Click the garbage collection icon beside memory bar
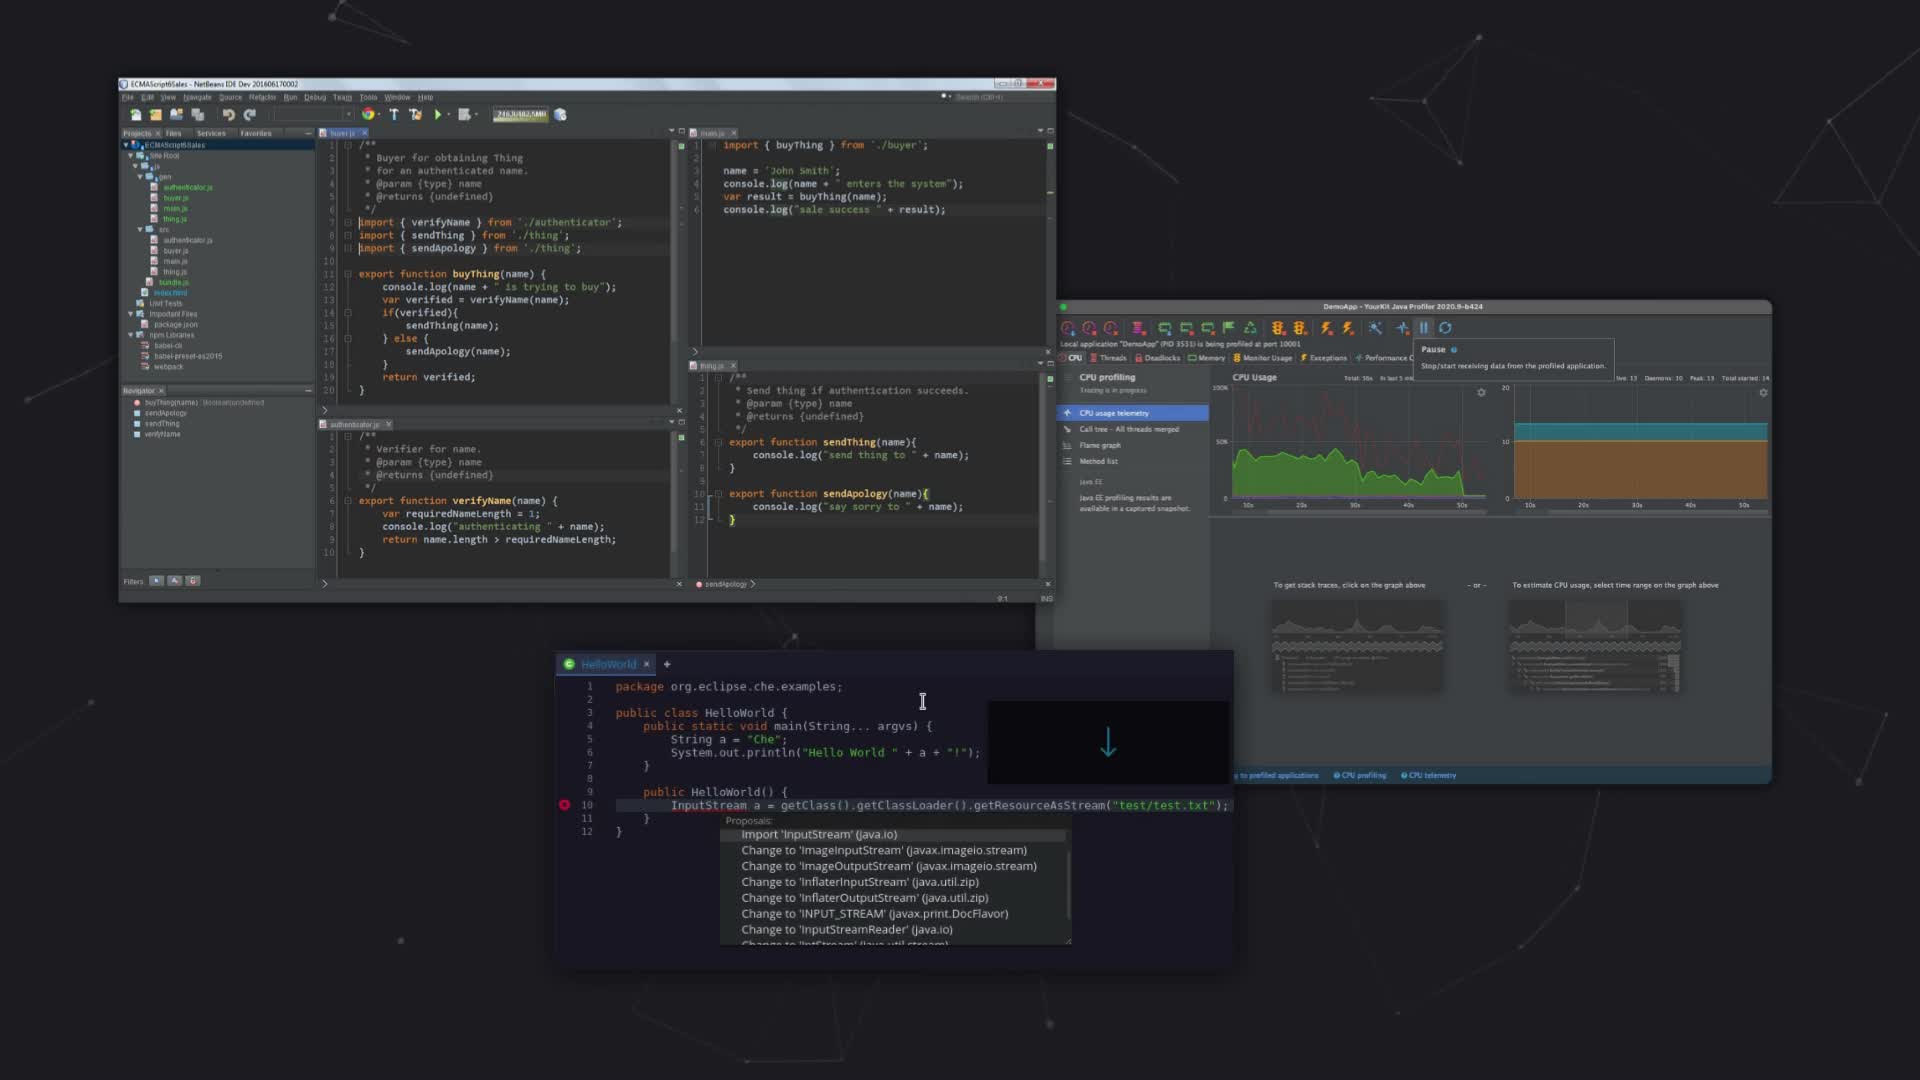The width and height of the screenshot is (1920, 1080). pyautogui.click(x=560, y=115)
